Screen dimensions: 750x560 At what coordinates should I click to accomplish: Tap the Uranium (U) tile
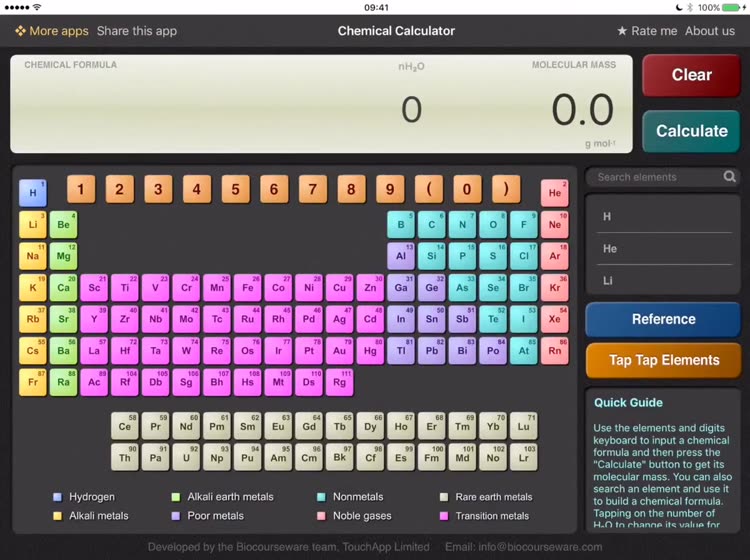click(186, 458)
